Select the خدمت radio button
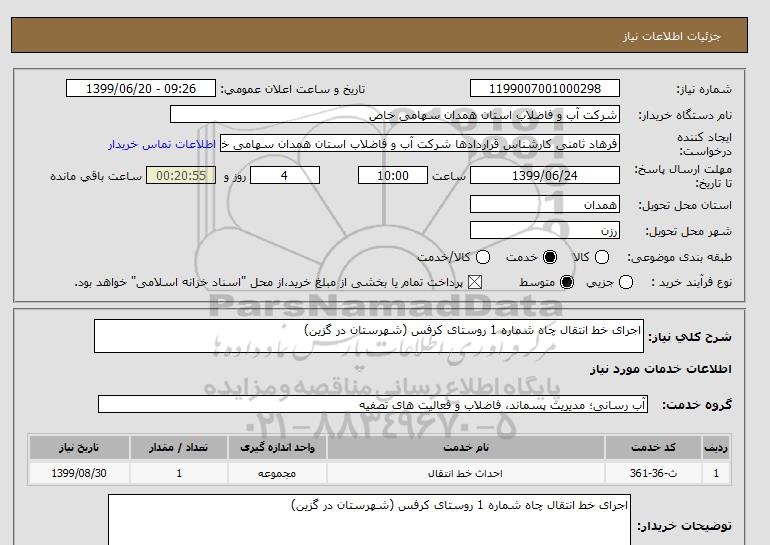The image size is (770, 545). coord(550,257)
